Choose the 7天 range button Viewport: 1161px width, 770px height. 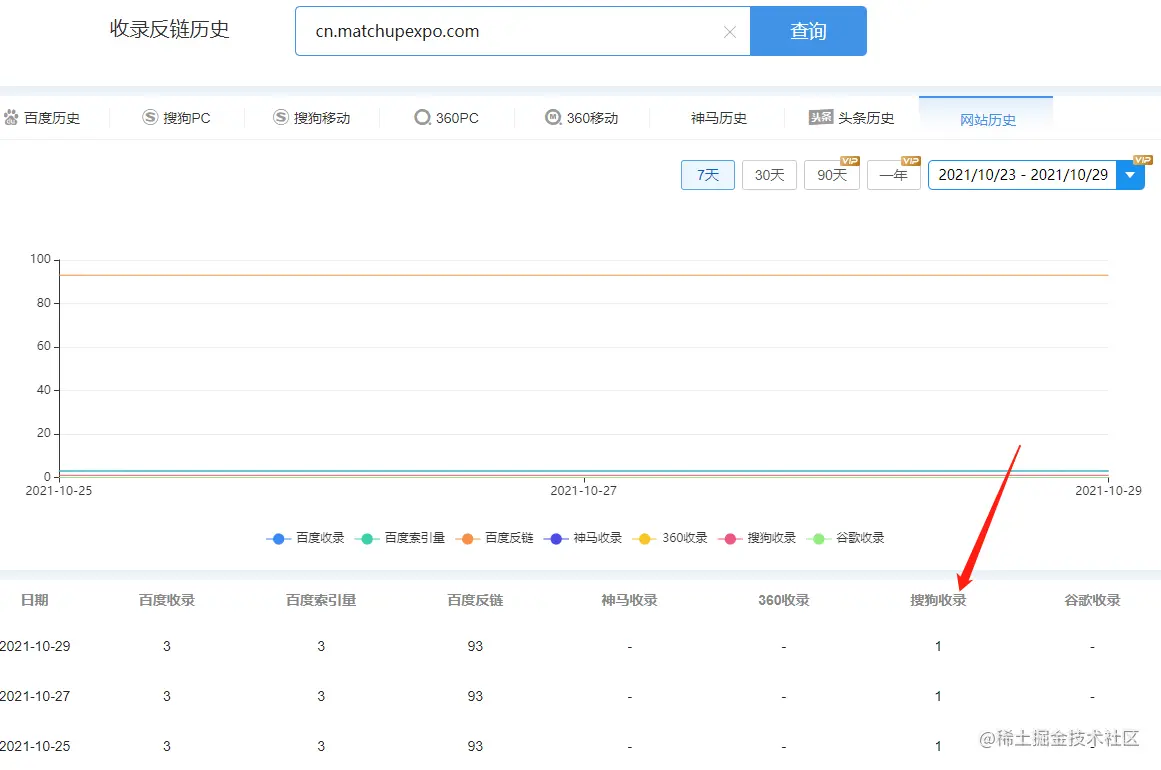pos(708,175)
